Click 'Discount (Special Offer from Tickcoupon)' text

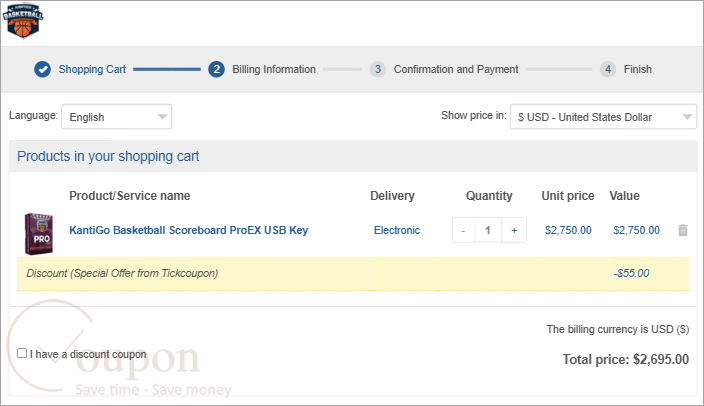click(122, 273)
